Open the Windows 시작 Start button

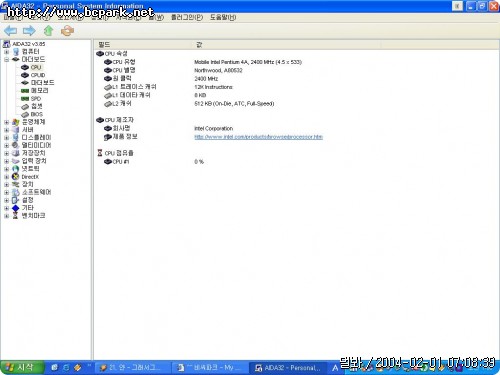point(22,367)
